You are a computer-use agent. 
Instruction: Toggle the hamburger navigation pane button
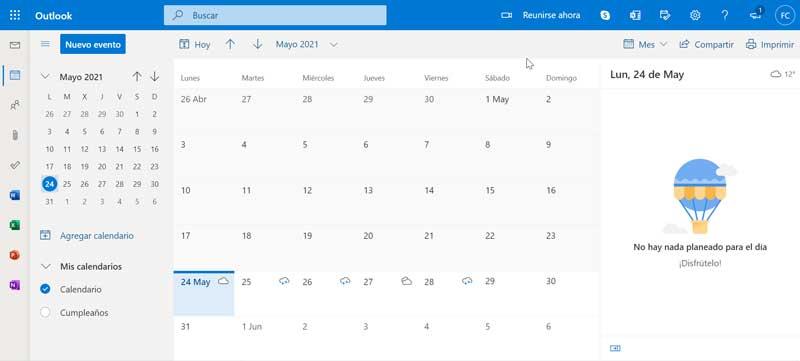tap(45, 44)
